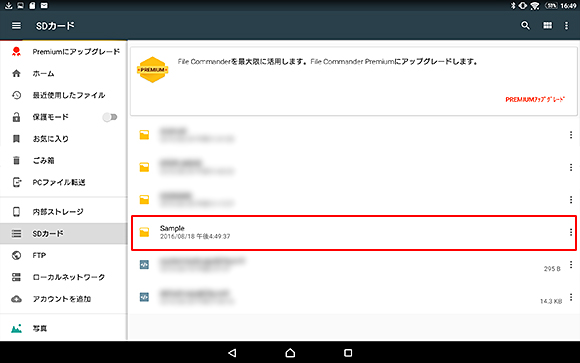Tap the local network icon

tap(16, 277)
